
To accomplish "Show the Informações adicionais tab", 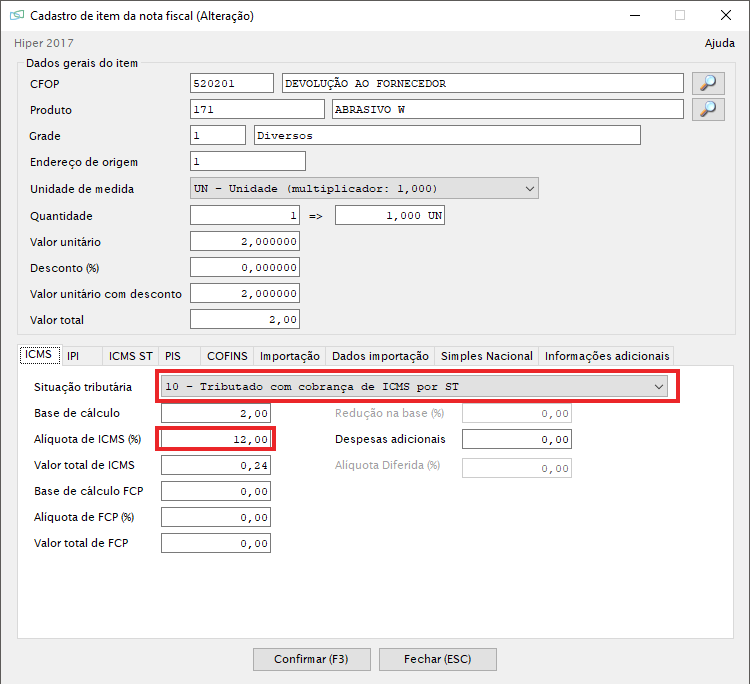I will coord(606,356).
